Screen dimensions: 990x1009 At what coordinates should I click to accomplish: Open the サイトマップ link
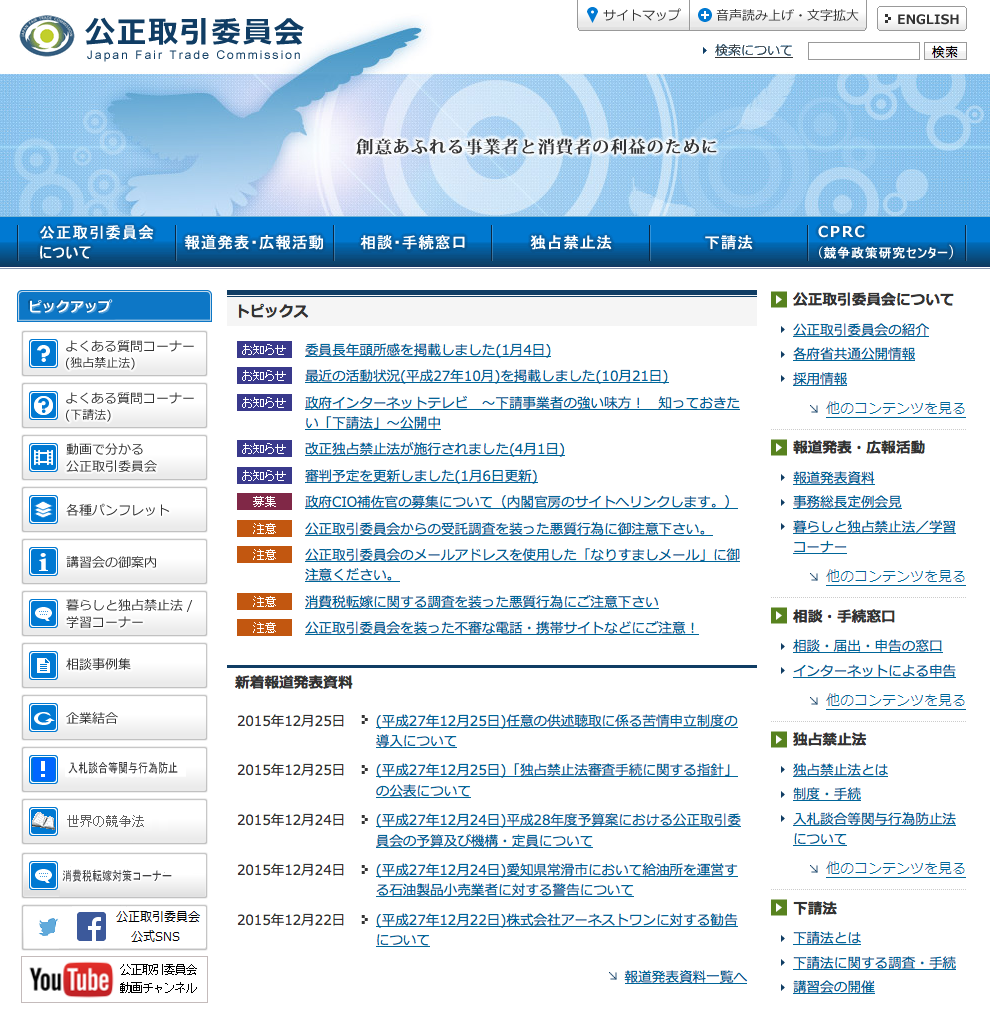point(633,15)
